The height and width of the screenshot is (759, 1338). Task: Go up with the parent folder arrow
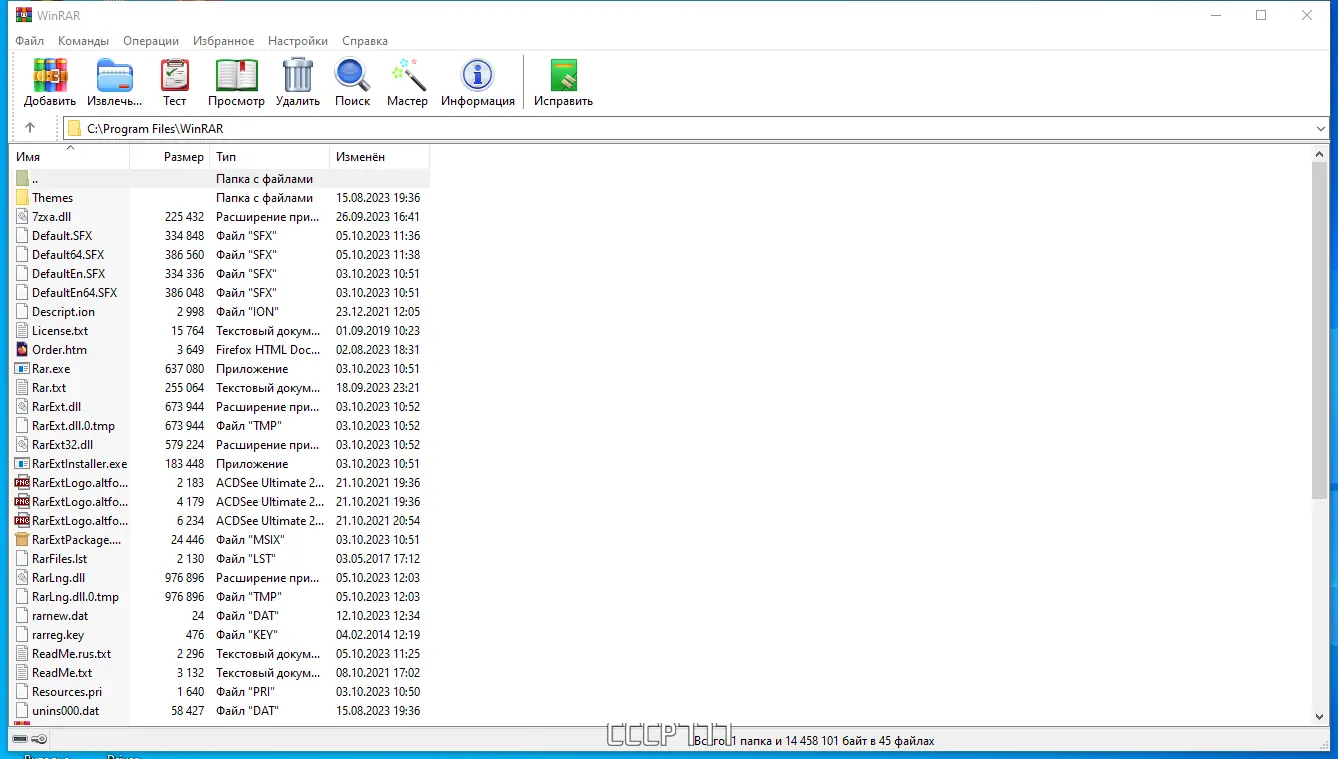30,128
